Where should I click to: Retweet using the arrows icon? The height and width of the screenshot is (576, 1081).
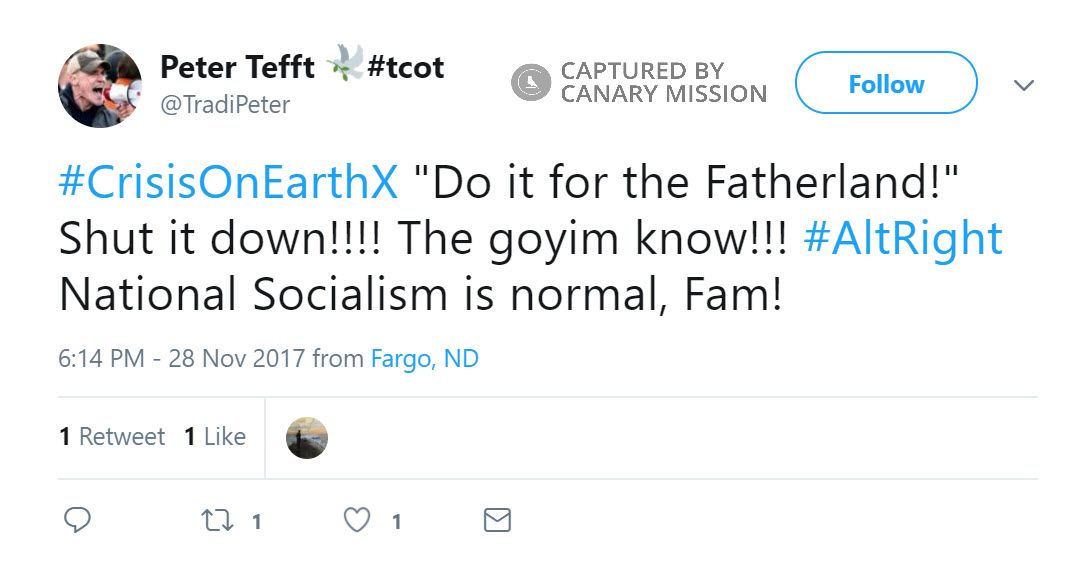point(216,520)
